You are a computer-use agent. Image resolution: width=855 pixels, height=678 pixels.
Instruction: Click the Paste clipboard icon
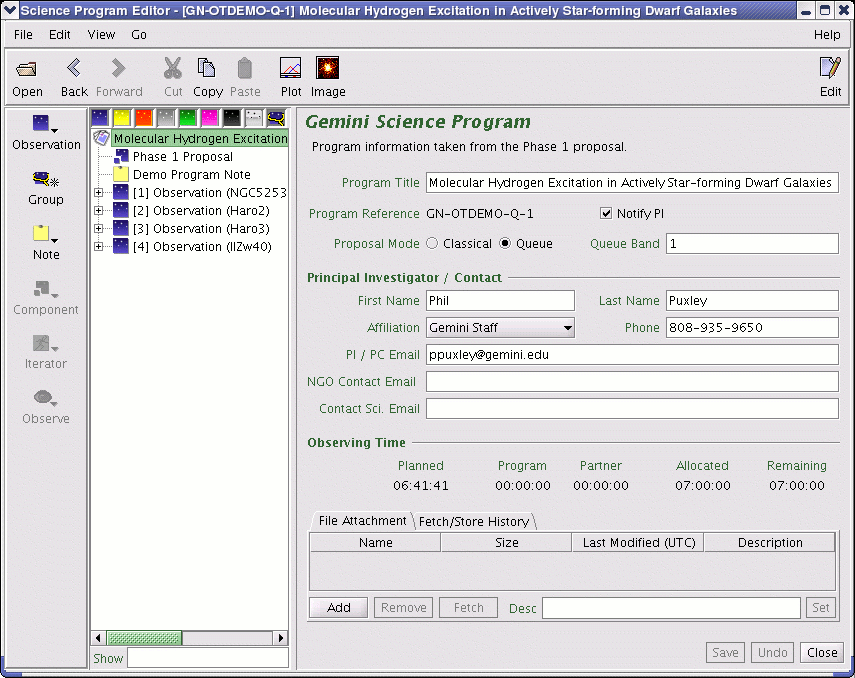244,68
